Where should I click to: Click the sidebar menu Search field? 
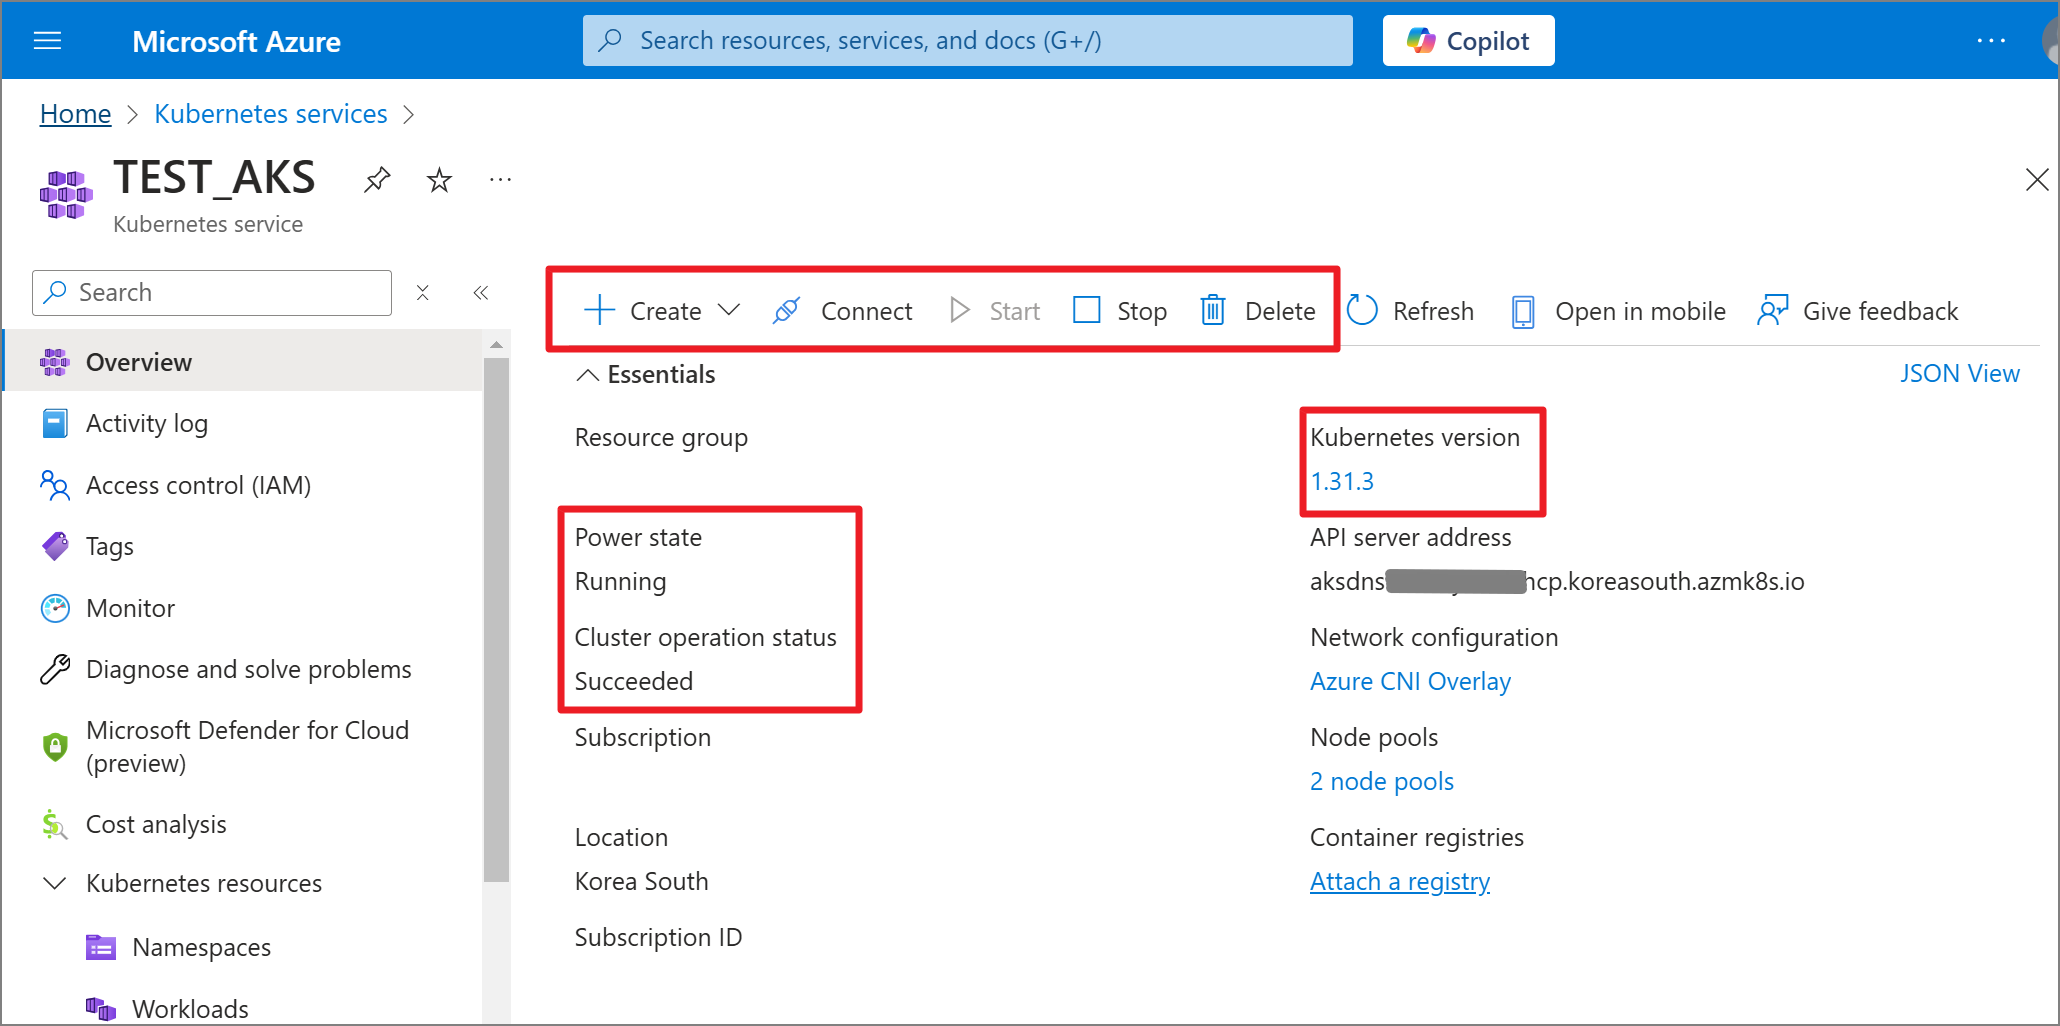tap(212, 293)
